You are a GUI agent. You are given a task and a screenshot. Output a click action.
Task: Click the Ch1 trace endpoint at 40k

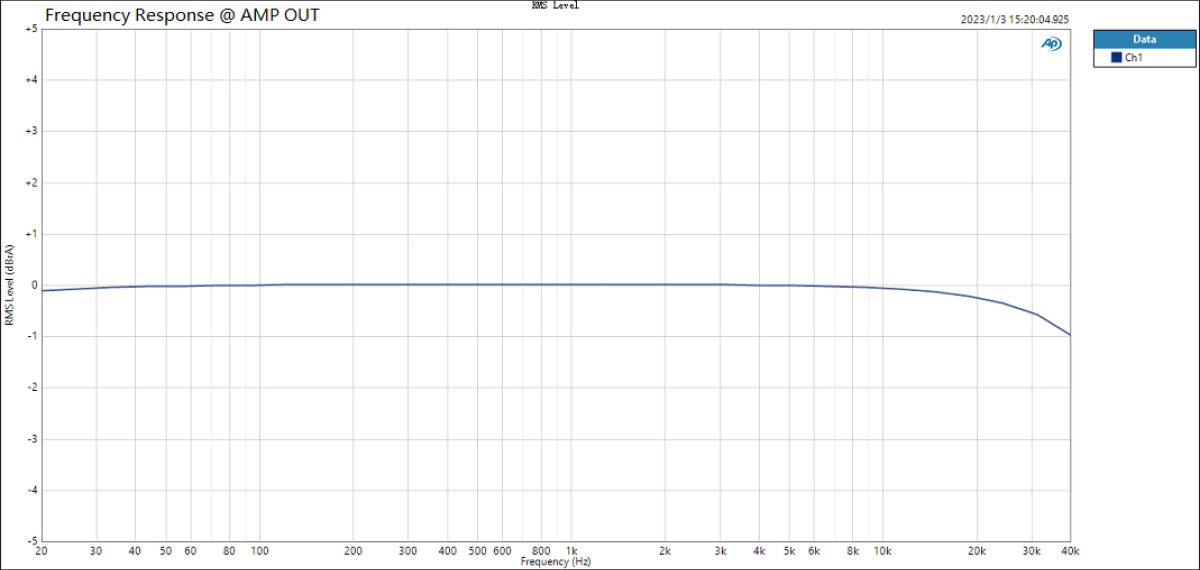click(x=1070, y=335)
